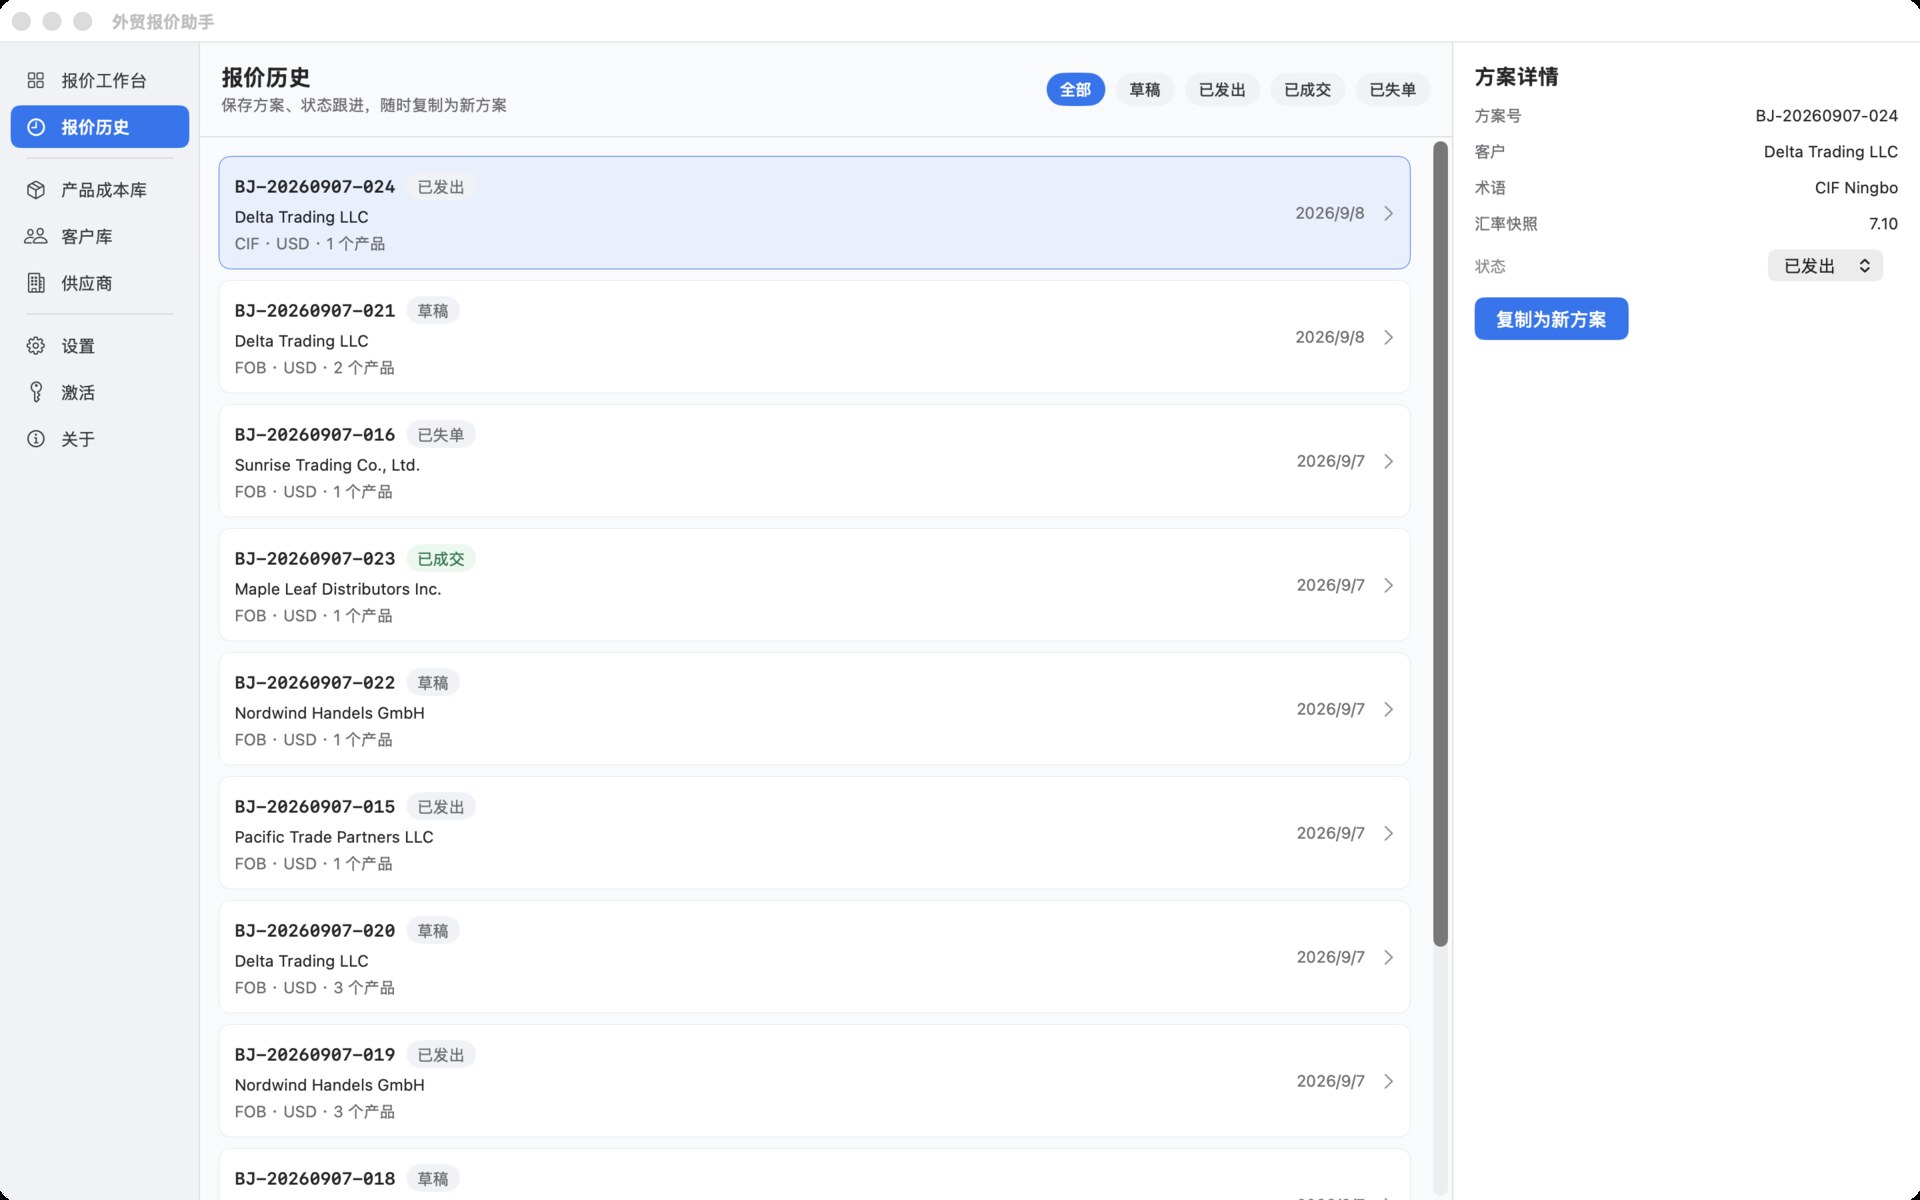
Task: Expand chevron on BJ-20260907-019 row
Action: (x=1389, y=1081)
